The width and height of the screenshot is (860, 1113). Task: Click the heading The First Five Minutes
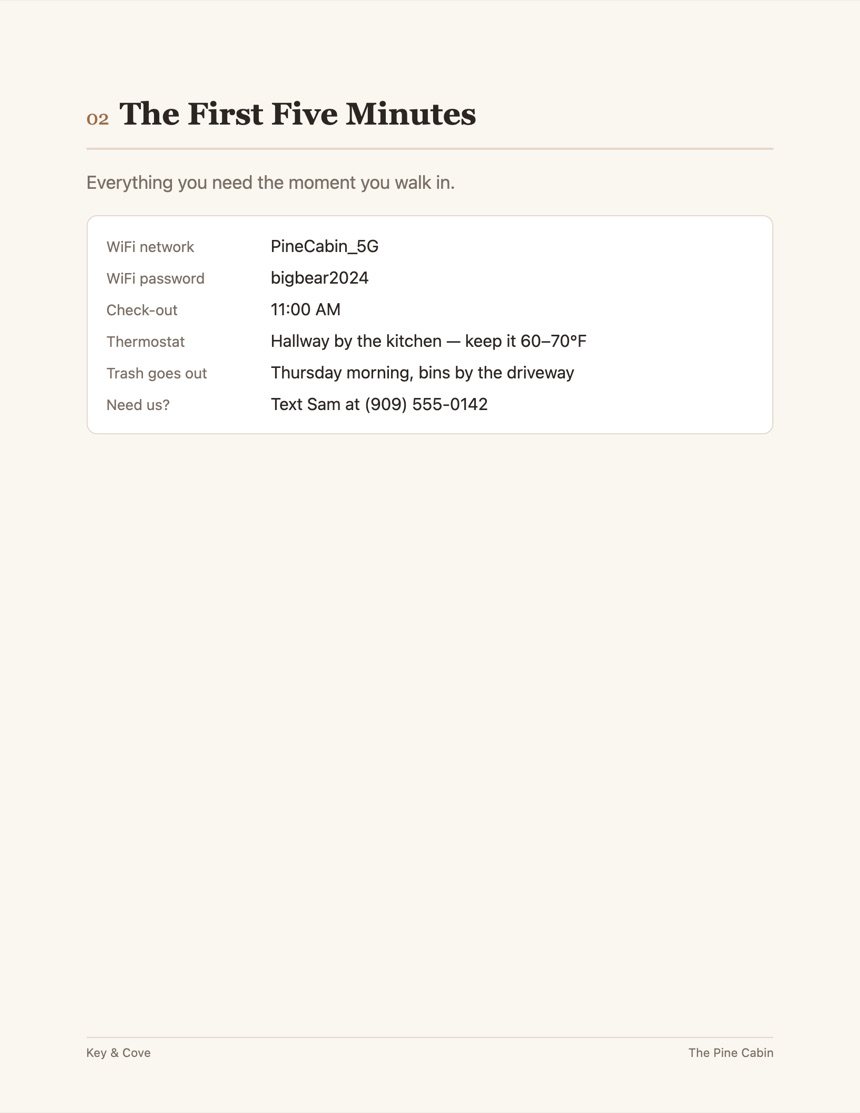click(x=297, y=114)
